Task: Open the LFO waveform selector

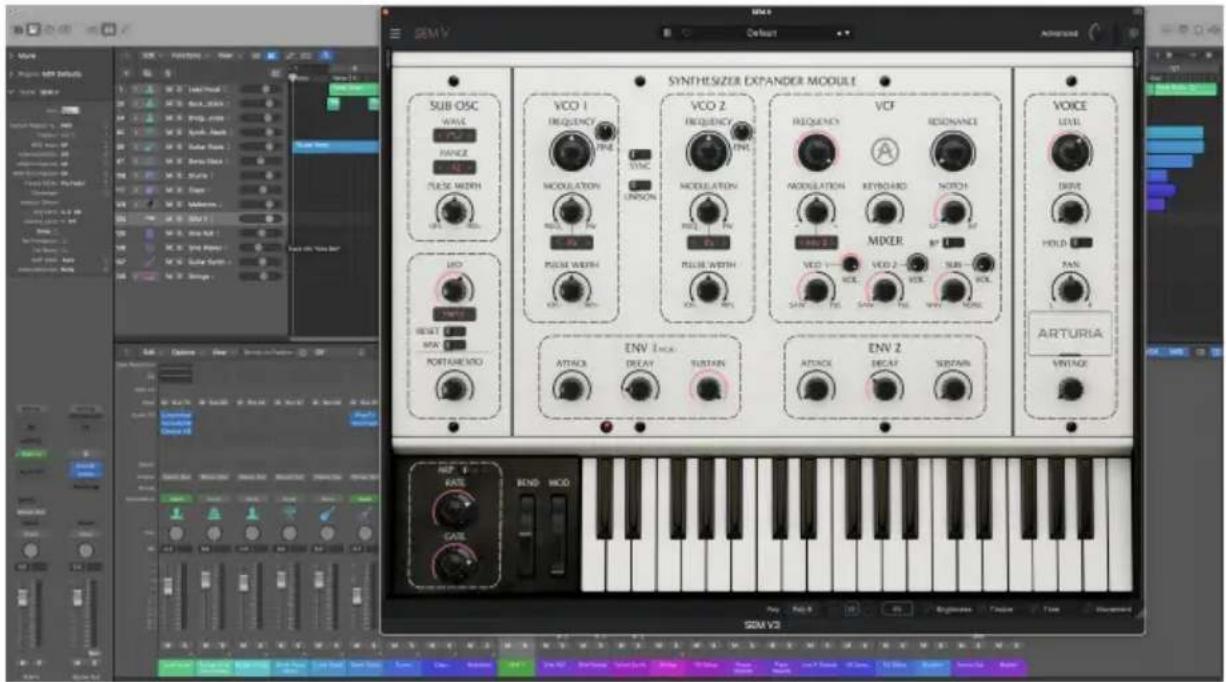Action: click(454, 313)
